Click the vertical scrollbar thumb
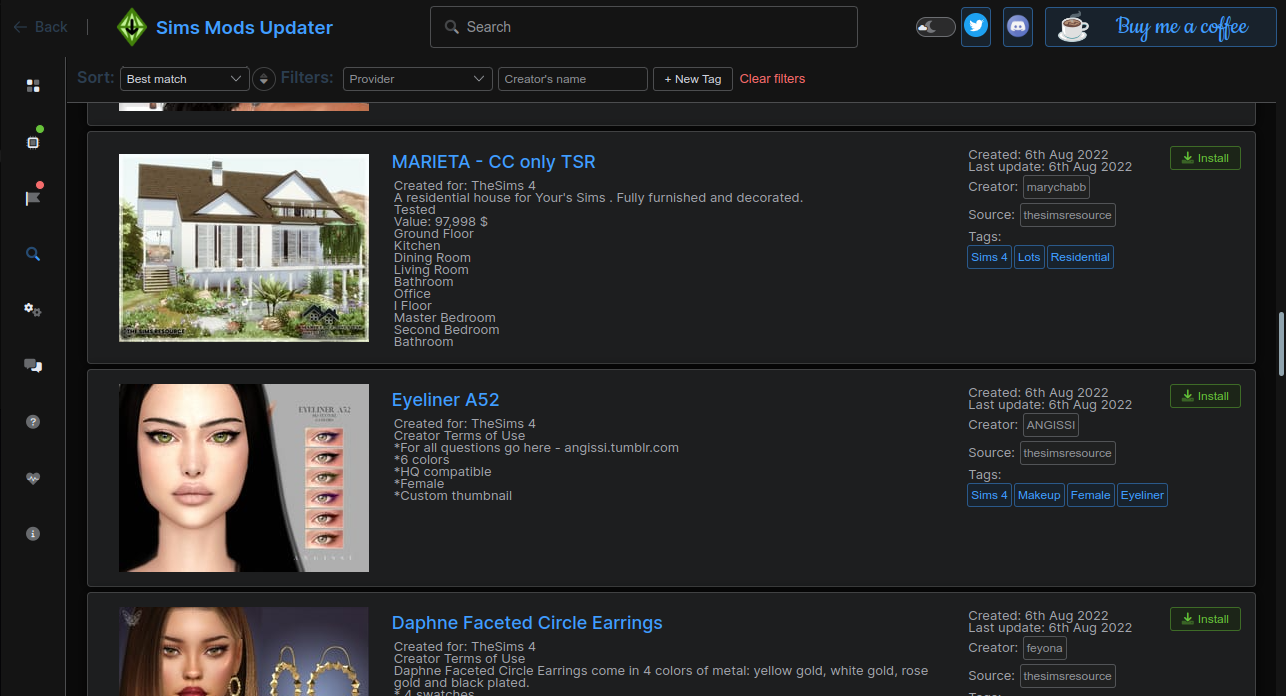 (x=1281, y=345)
